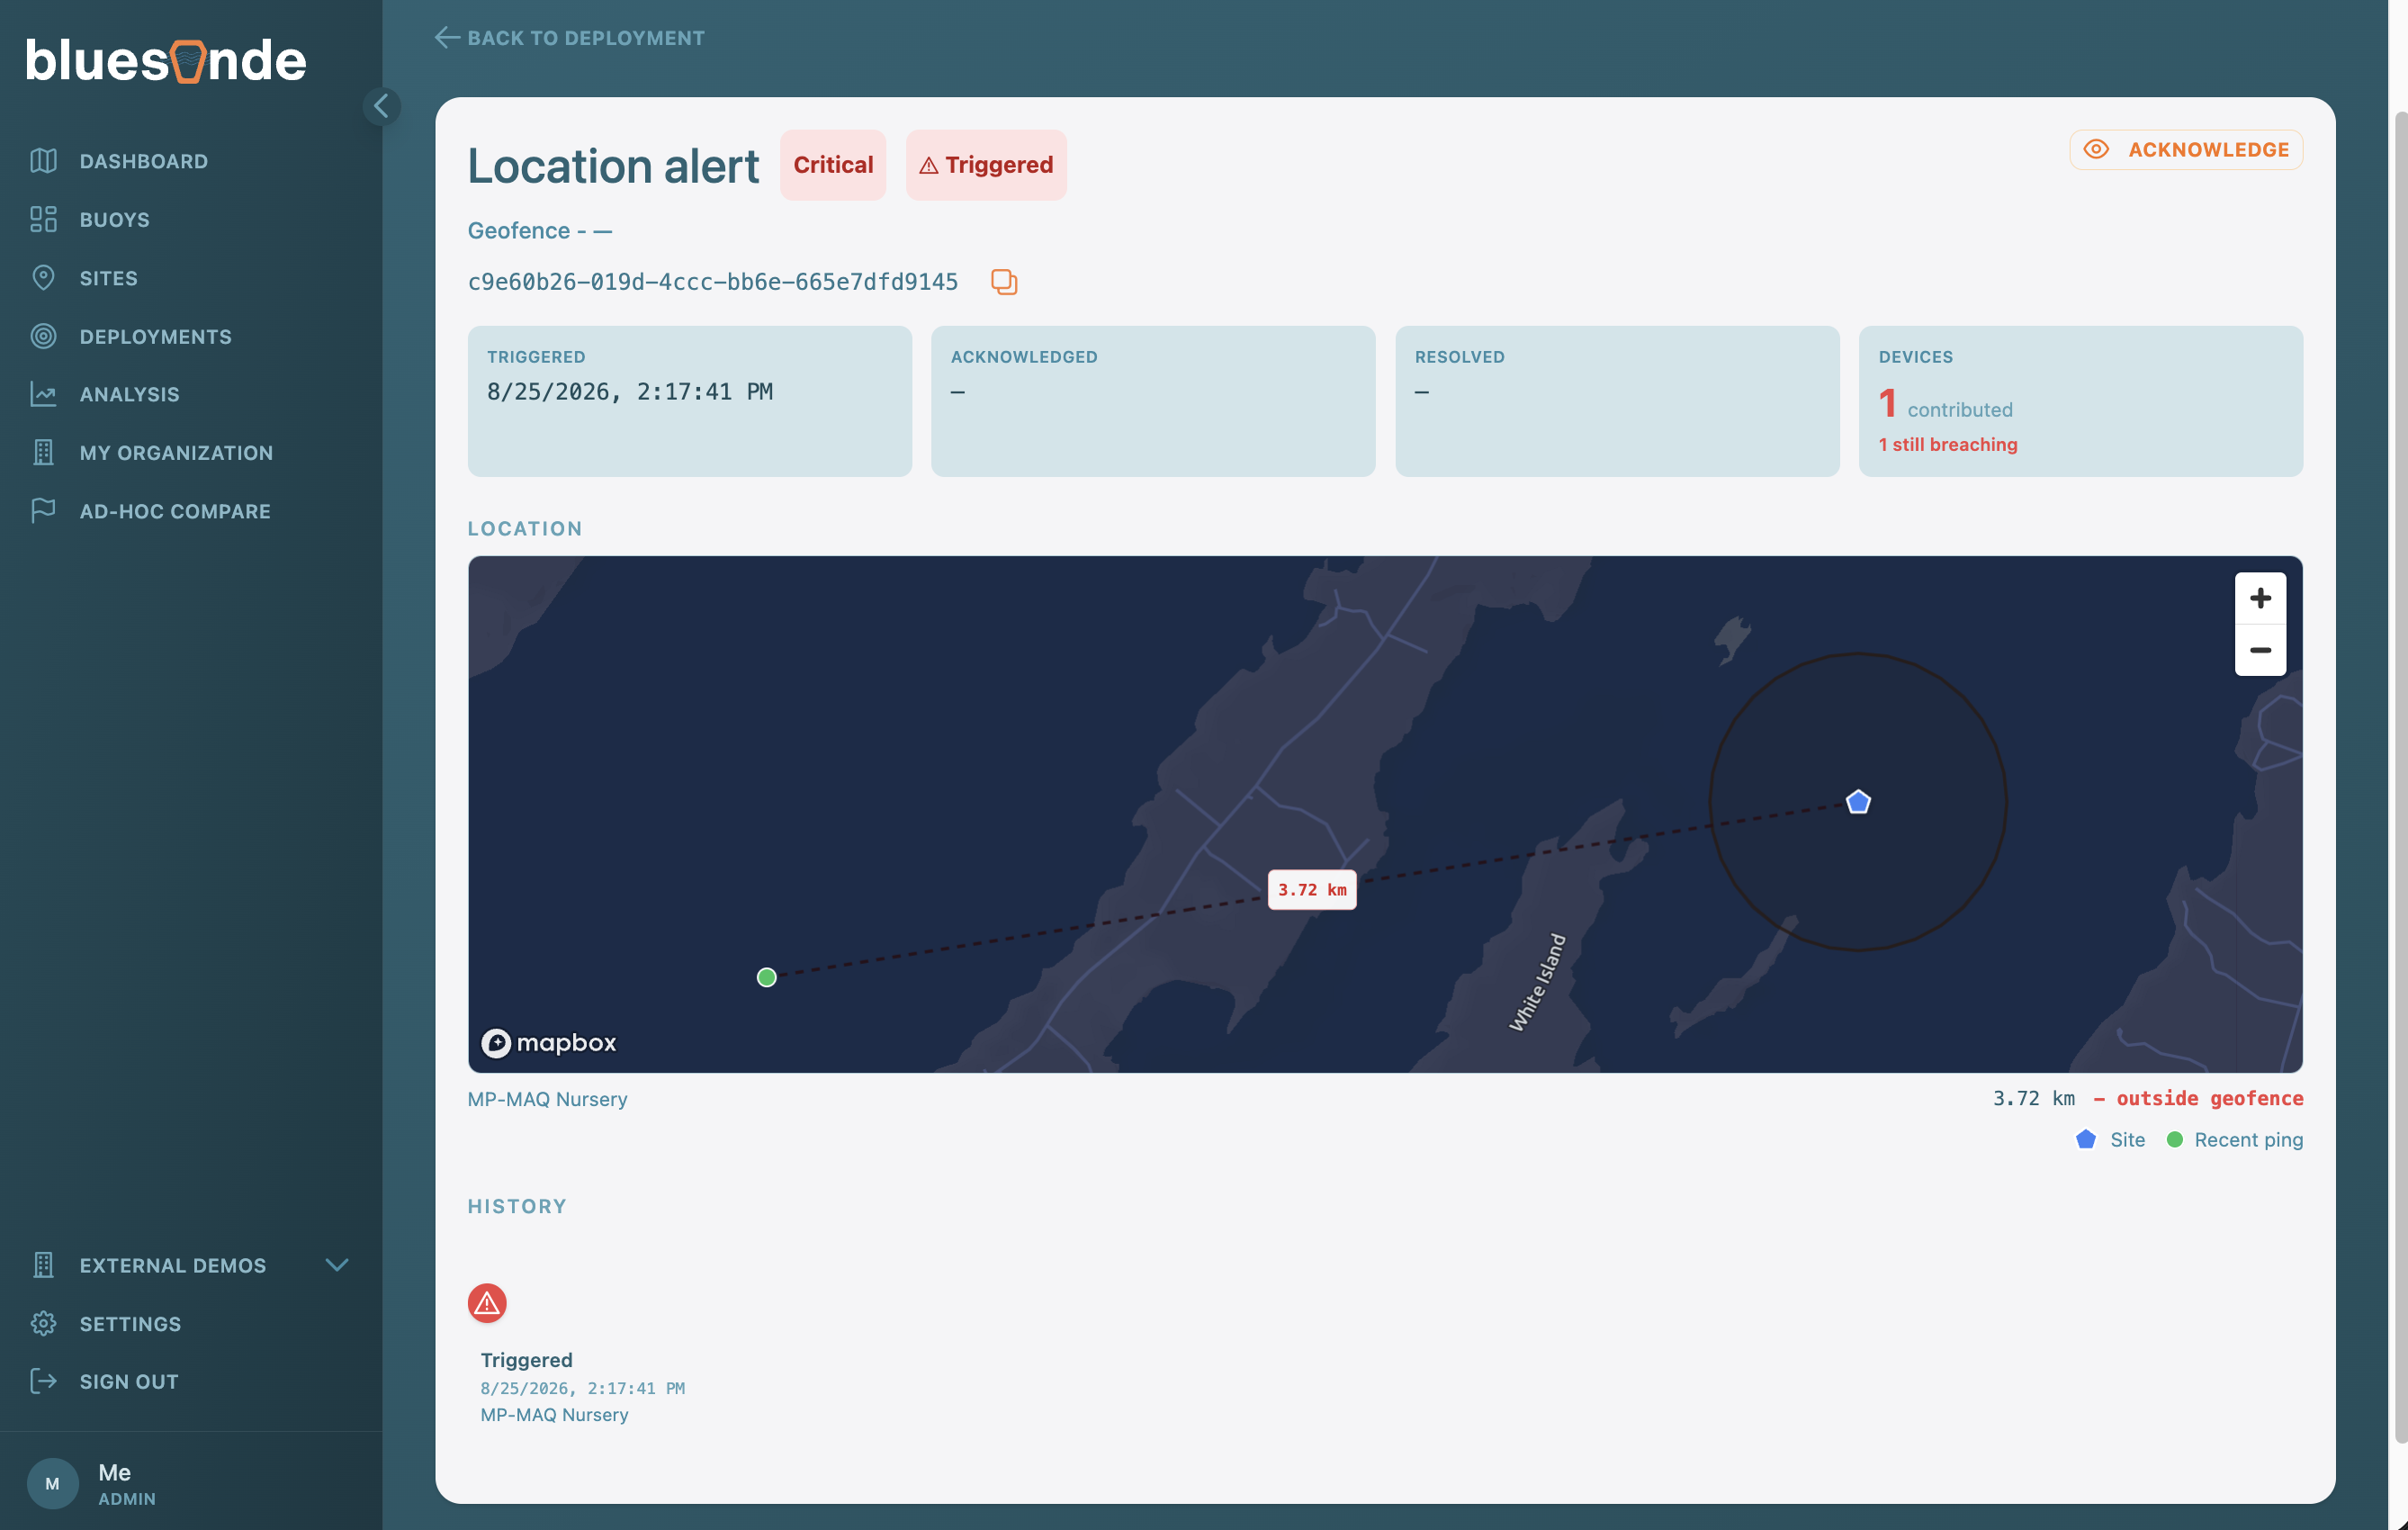Click the Resolved card
This screenshot has width=2408, height=1530.
click(1617, 401)
